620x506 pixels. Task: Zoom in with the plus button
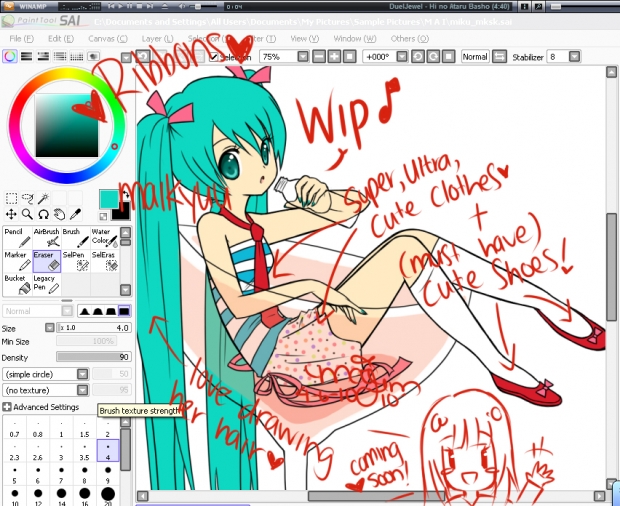tap(334, 57)
